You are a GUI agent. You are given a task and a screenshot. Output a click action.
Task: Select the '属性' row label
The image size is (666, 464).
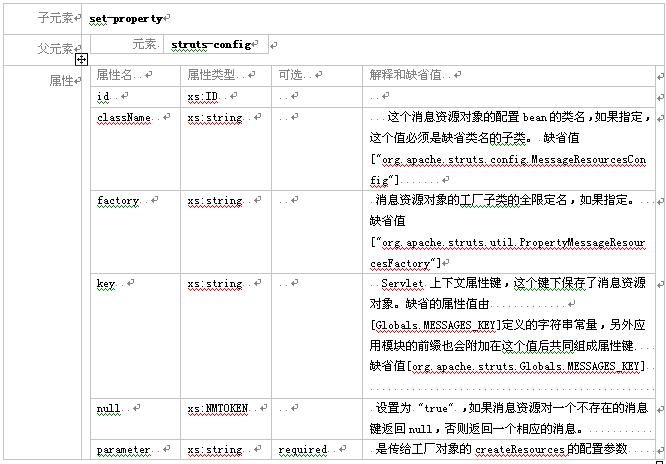pos(62,80)
